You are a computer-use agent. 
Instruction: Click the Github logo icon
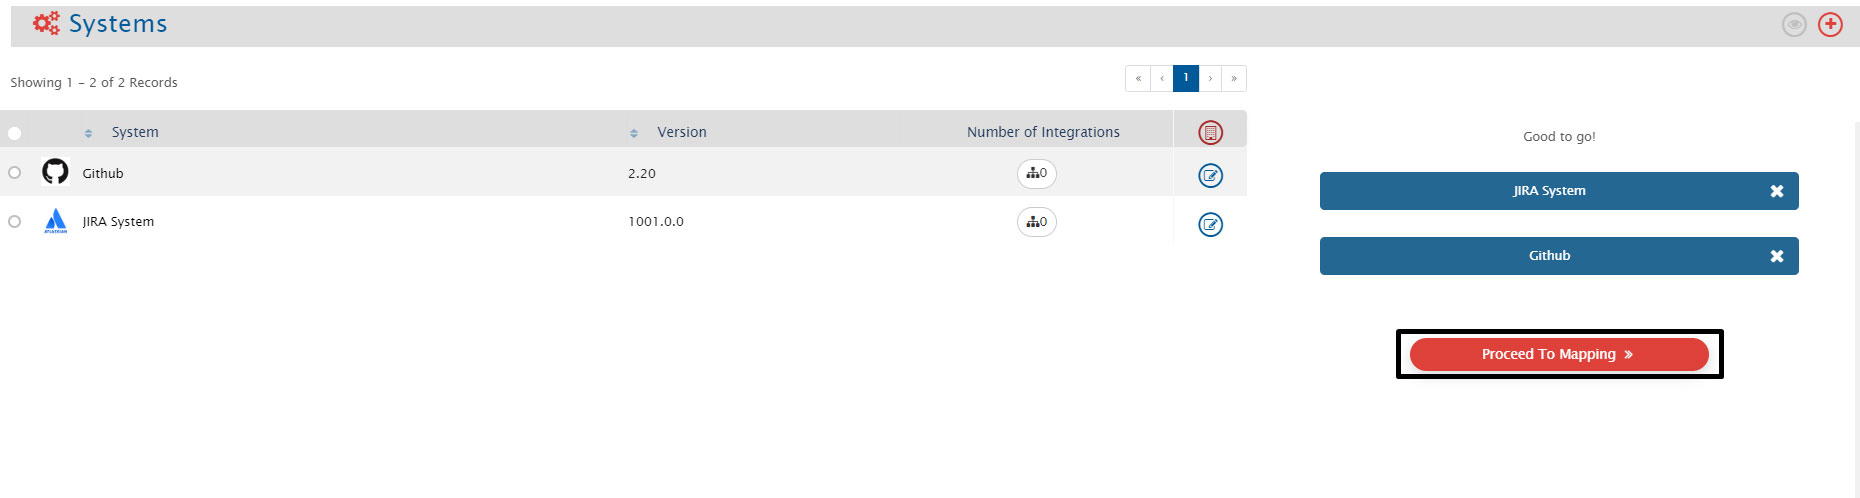55,172
